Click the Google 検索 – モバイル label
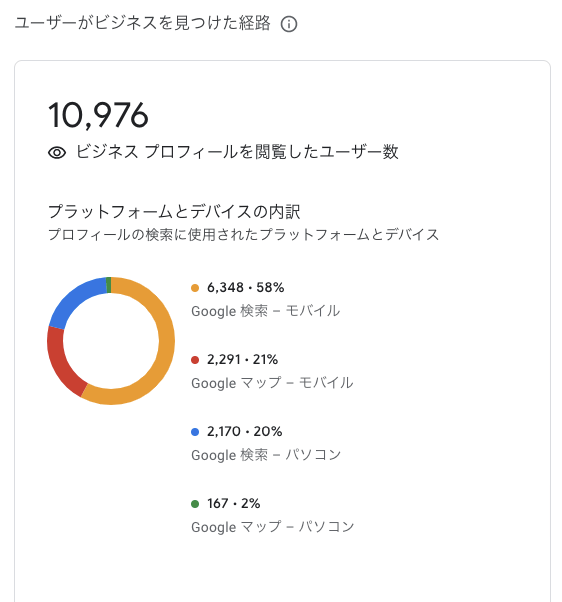562x602 pixels. [x=266, y=311]
